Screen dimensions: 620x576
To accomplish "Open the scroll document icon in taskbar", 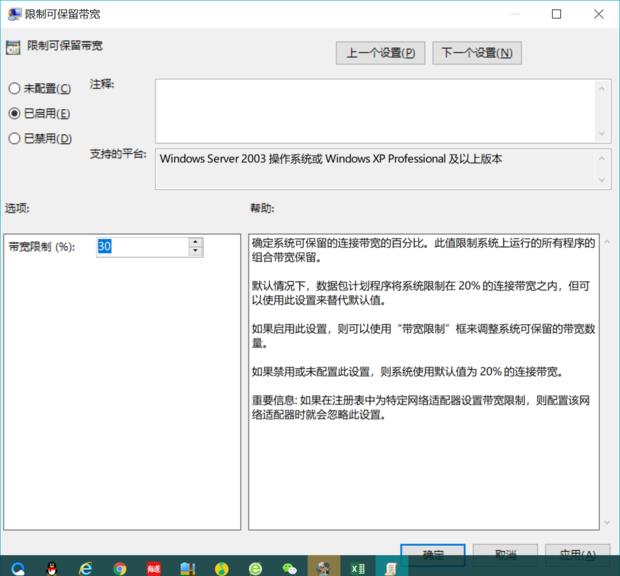I will point(391,568).
